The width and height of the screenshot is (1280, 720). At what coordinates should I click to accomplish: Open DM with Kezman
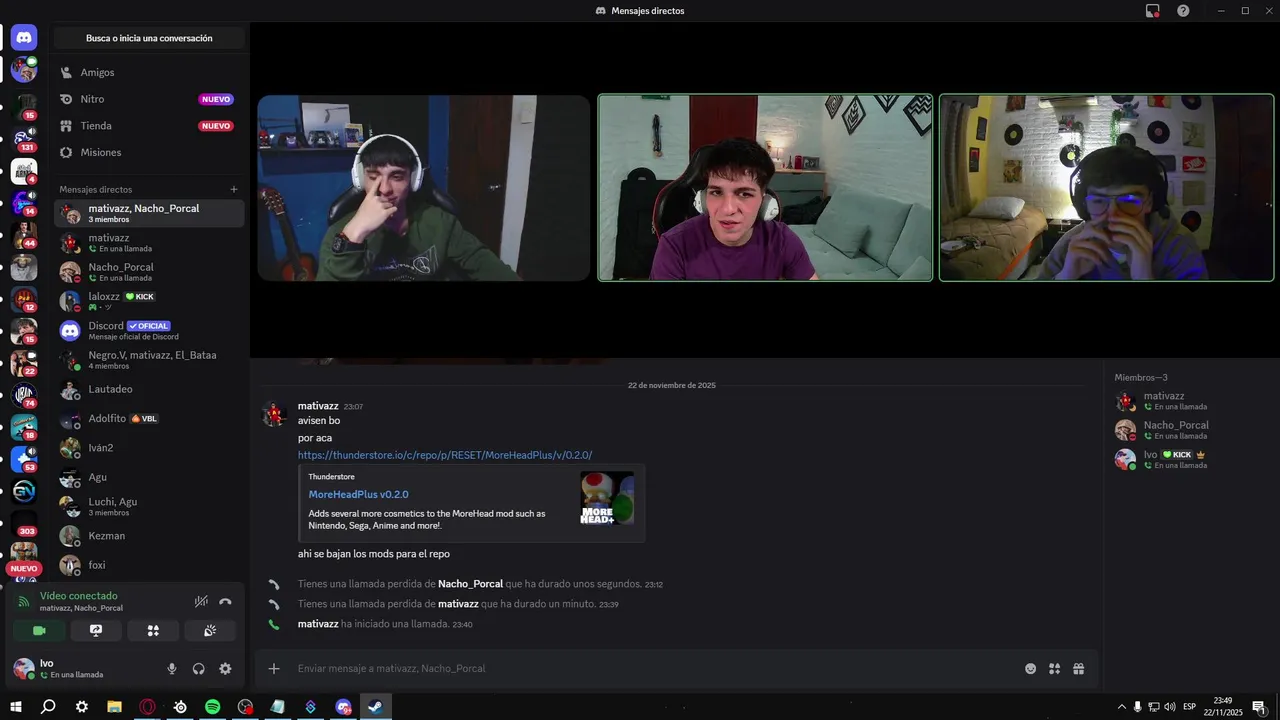(x=149, y=536)
